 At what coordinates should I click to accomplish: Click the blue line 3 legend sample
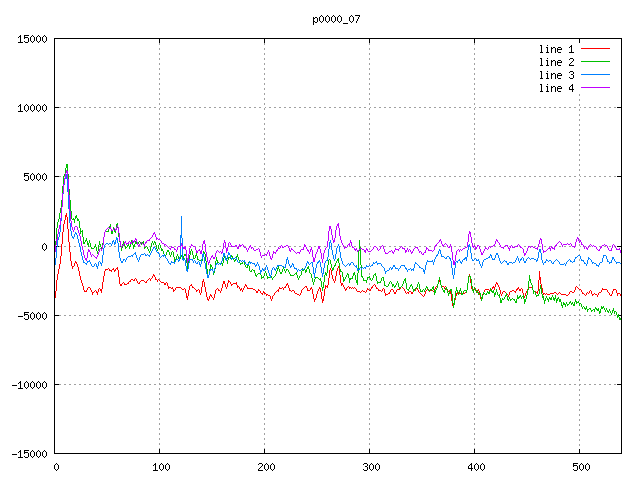click(x=596, y=75)
